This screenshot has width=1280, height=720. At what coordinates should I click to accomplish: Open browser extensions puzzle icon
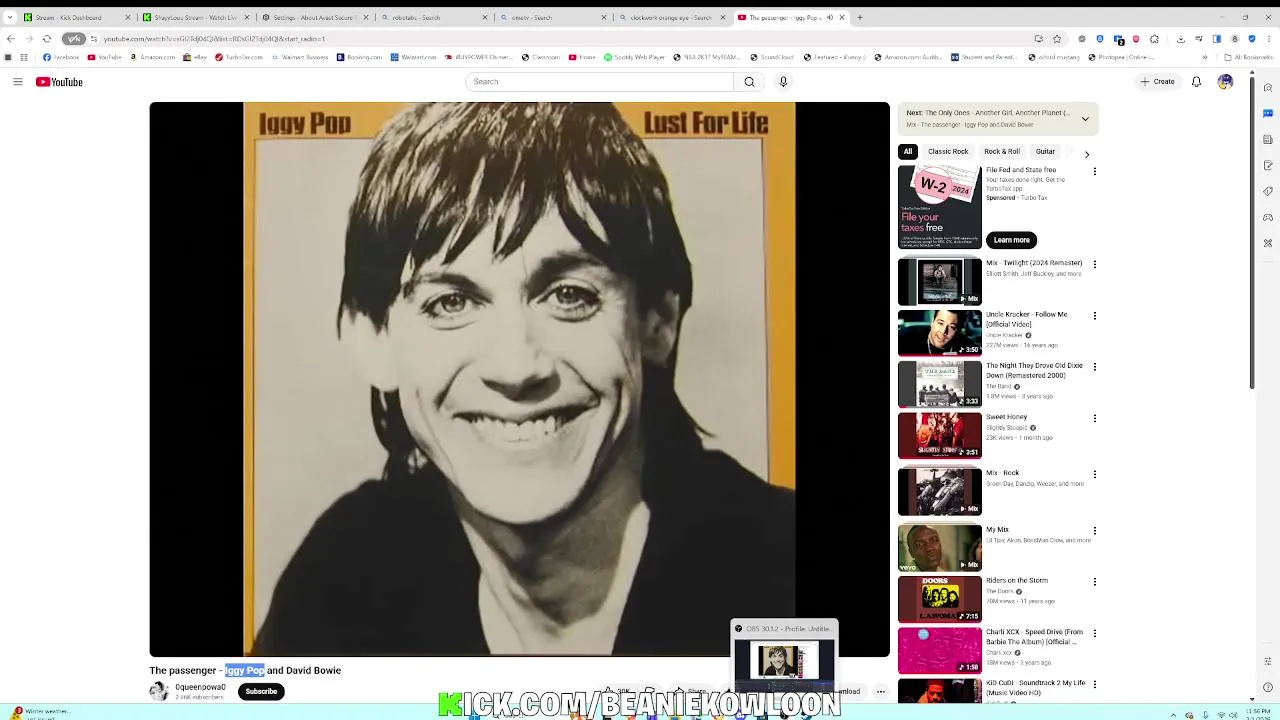tap(1154, 39)
